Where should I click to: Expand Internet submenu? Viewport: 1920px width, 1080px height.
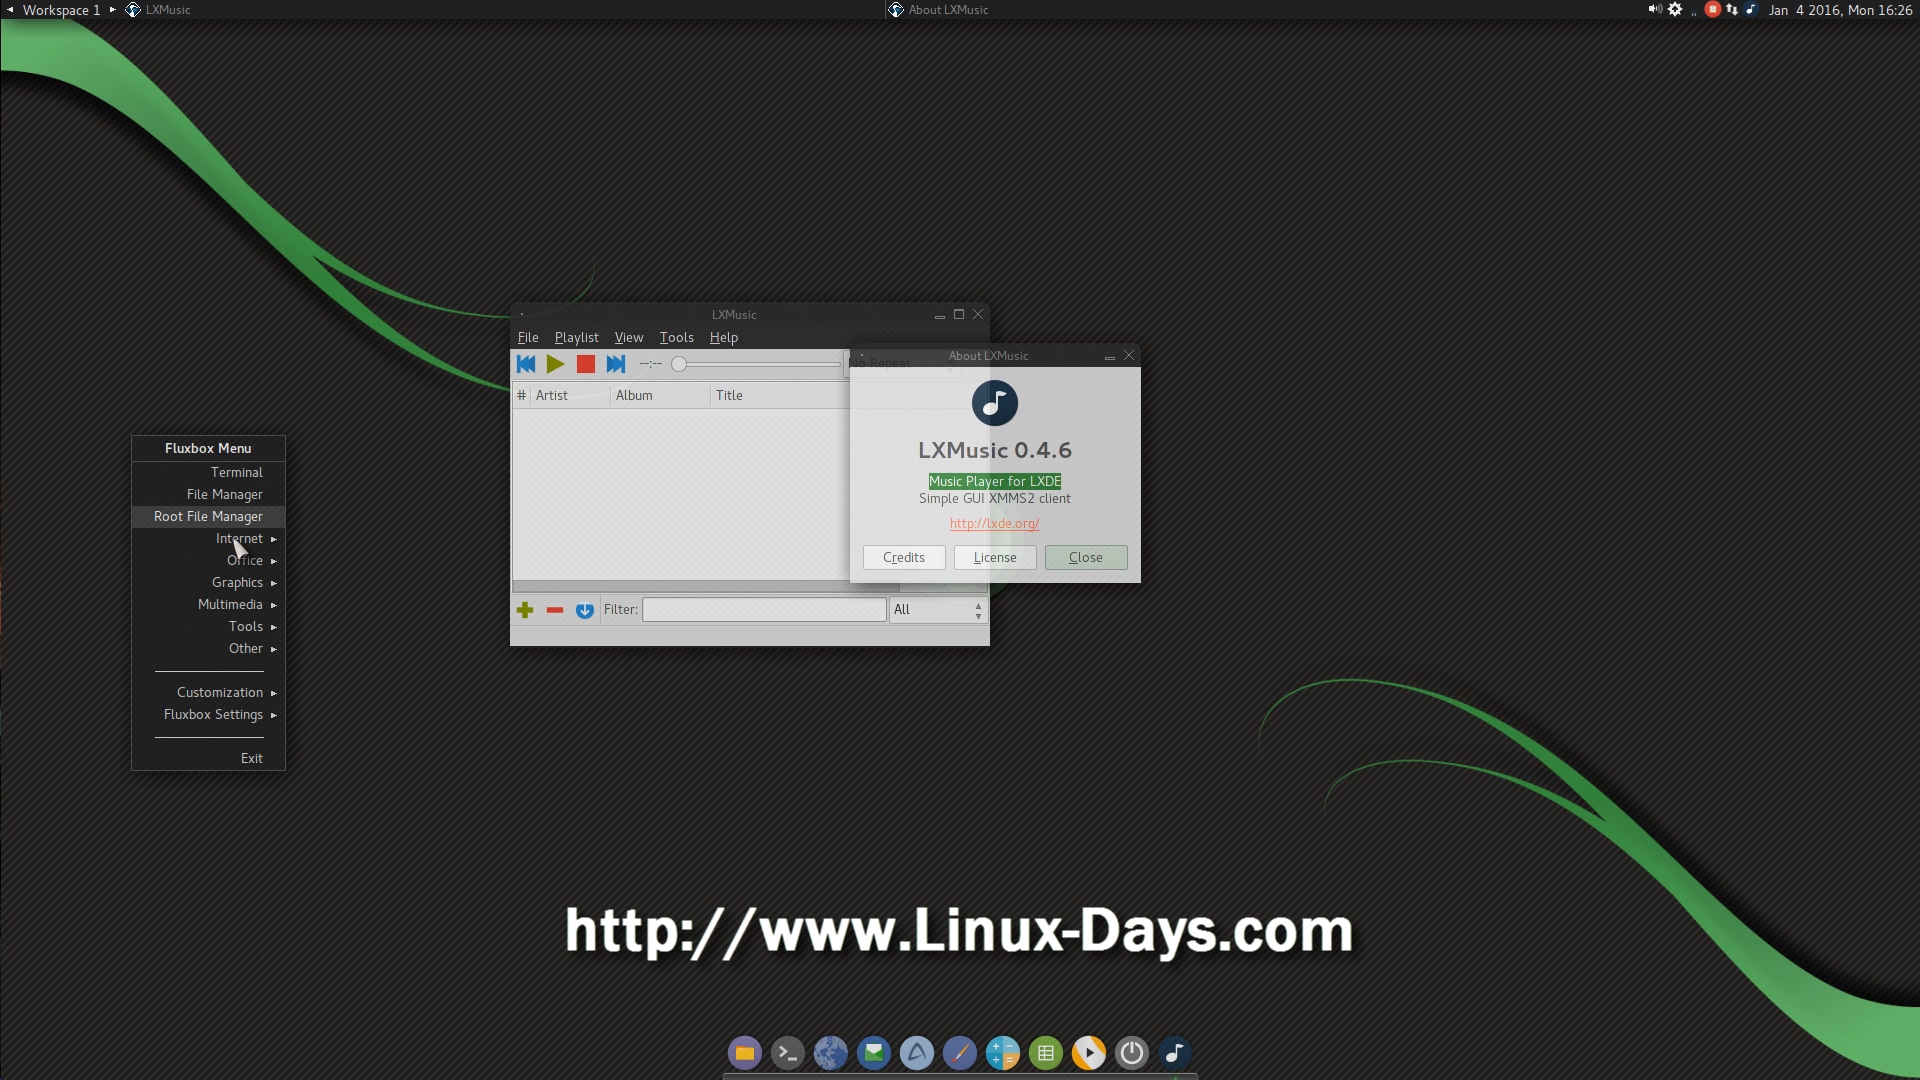[208, 538]
